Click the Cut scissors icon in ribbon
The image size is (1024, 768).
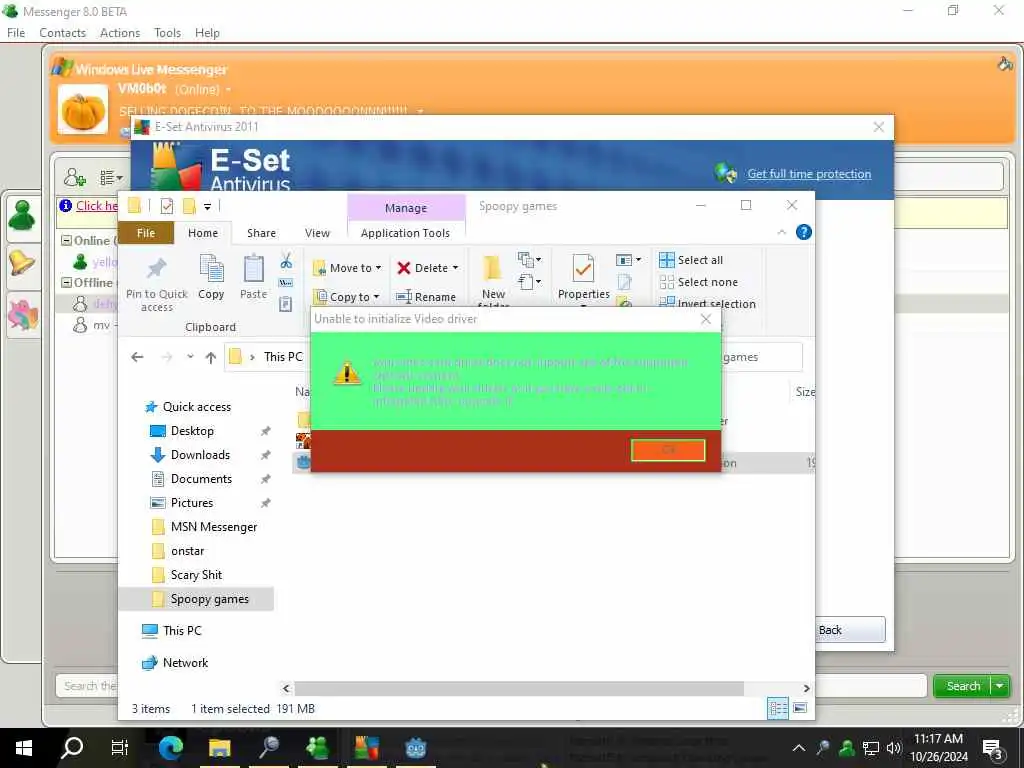pyautogui.click(x=286, y=261)
